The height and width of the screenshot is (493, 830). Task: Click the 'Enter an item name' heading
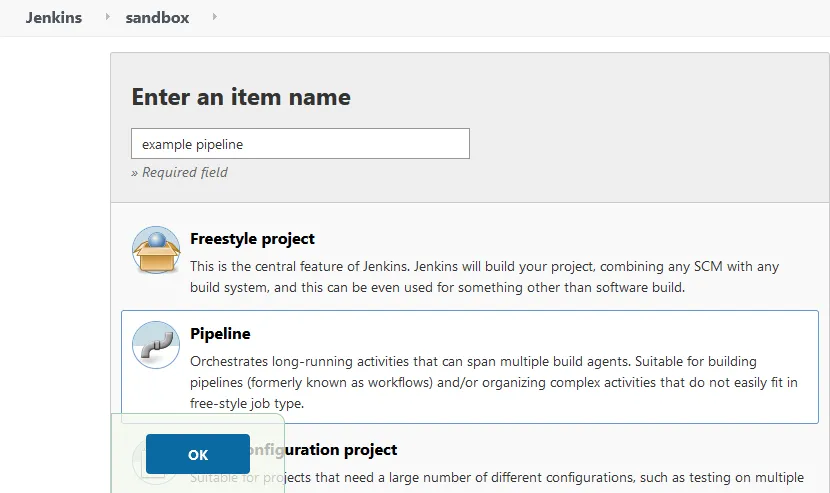pyautogui.click(x=241, y=97)
